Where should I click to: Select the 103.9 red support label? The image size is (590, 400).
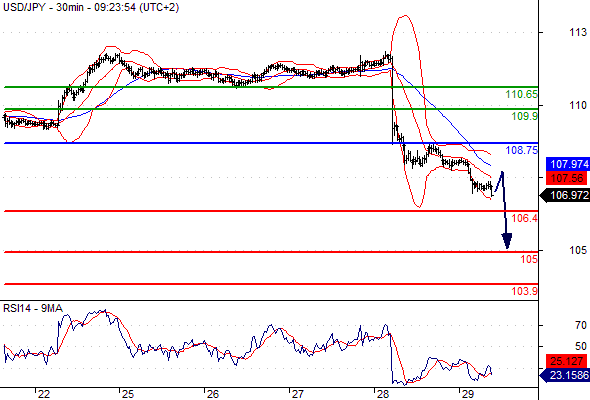coord(525,291)
